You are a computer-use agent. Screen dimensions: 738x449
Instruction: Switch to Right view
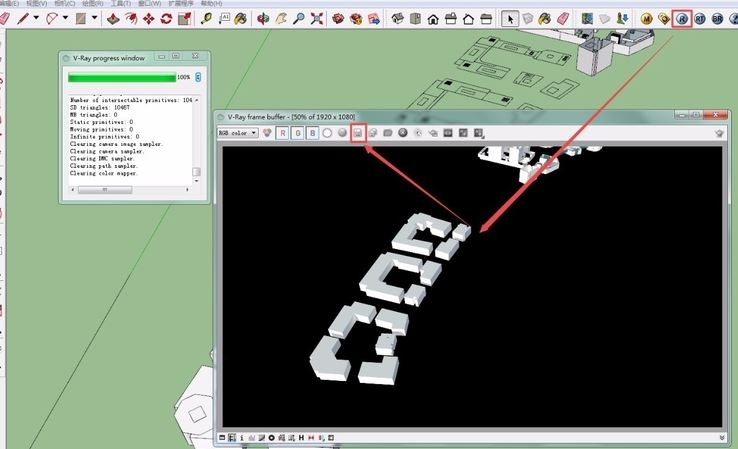451,19
